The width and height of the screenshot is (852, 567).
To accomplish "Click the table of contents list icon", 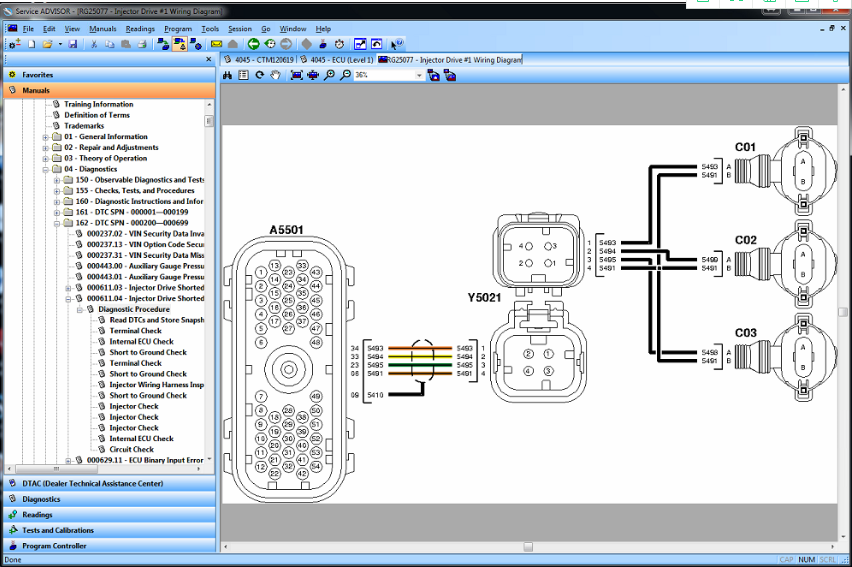I will 243,75.
